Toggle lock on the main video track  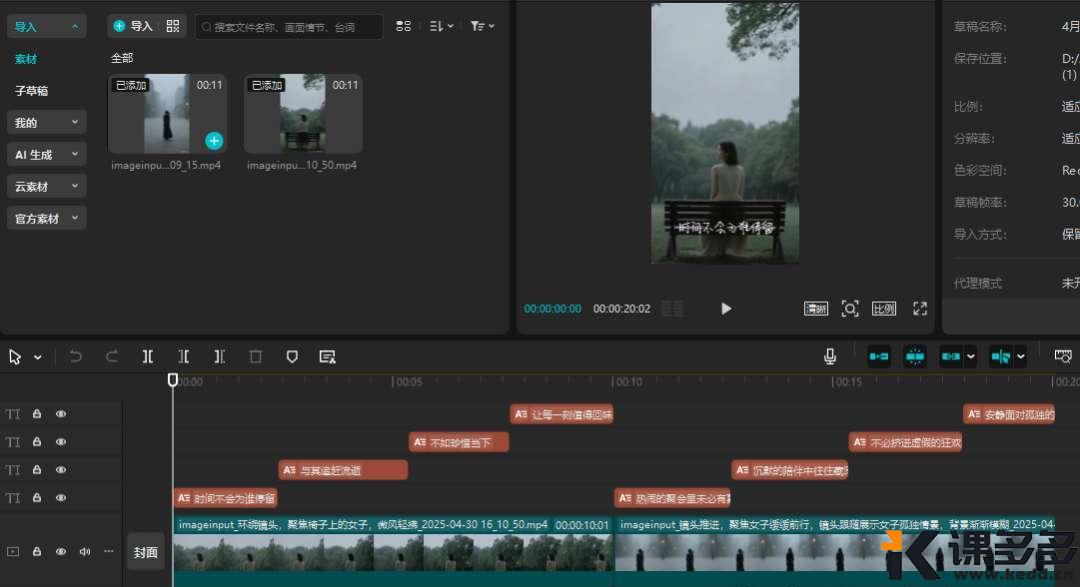[37, 552]
